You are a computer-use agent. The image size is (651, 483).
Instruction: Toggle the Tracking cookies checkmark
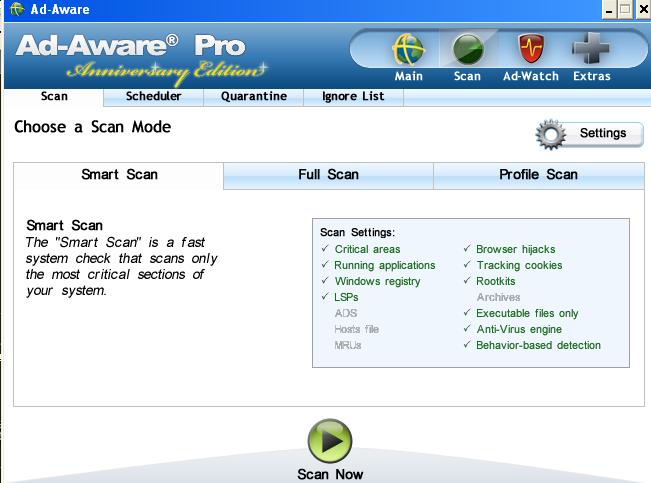[467, 265]
